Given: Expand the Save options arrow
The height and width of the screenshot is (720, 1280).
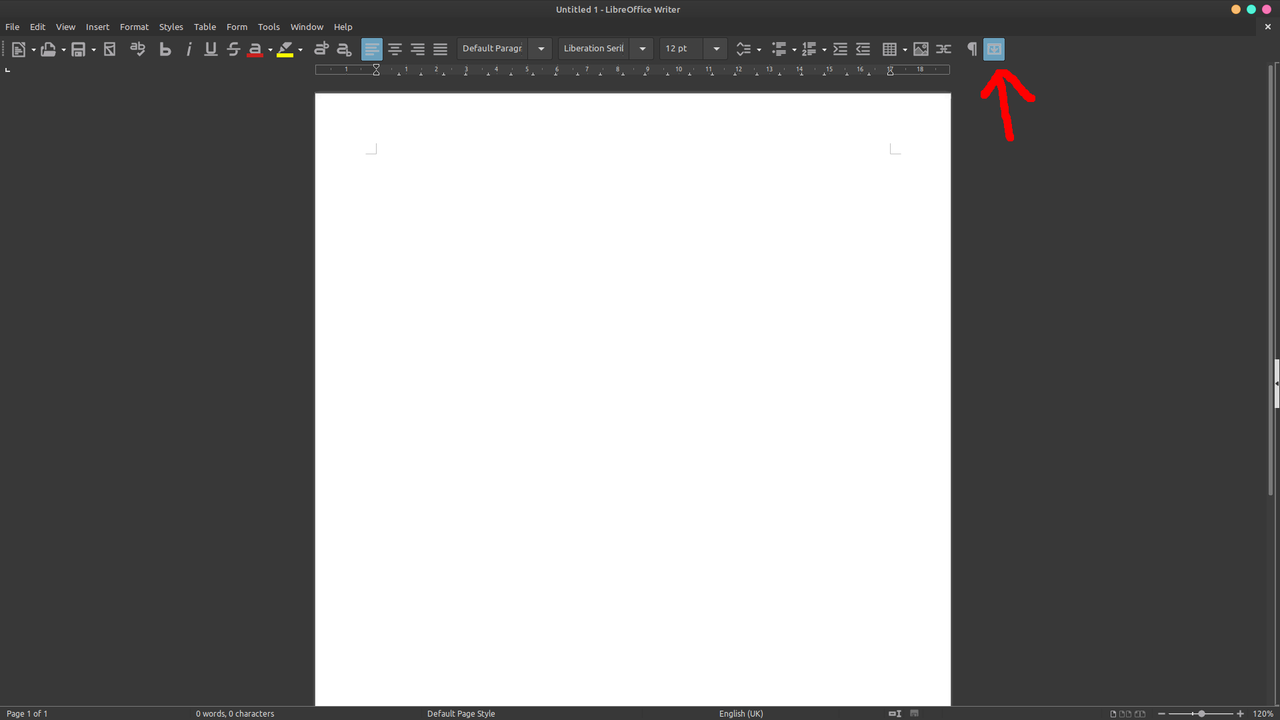Looking at the screenshot, I should coord(94,50).
